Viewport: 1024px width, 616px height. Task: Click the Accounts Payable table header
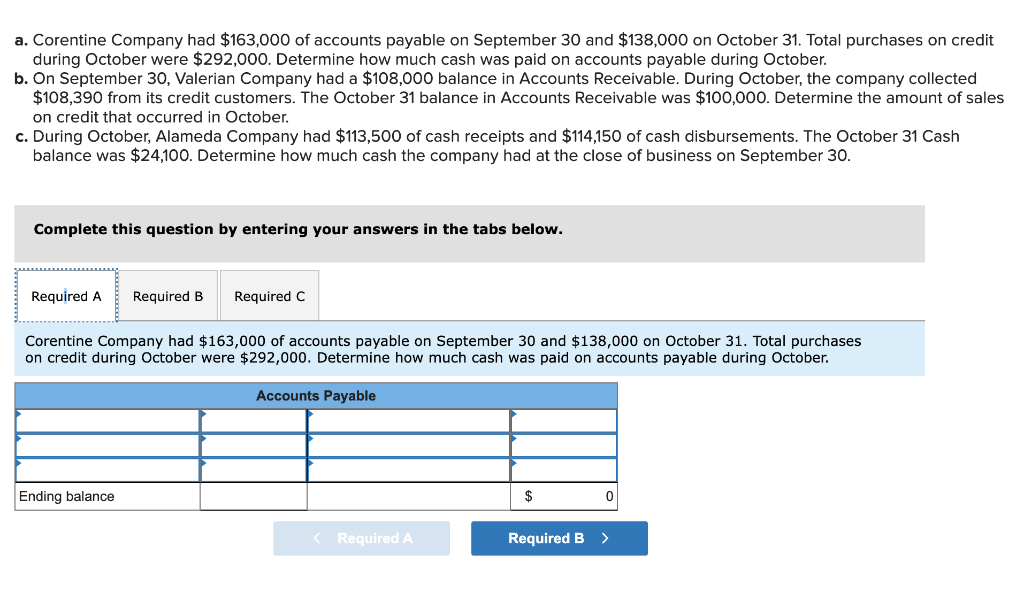pyautogui.click(x=315, y=395)
